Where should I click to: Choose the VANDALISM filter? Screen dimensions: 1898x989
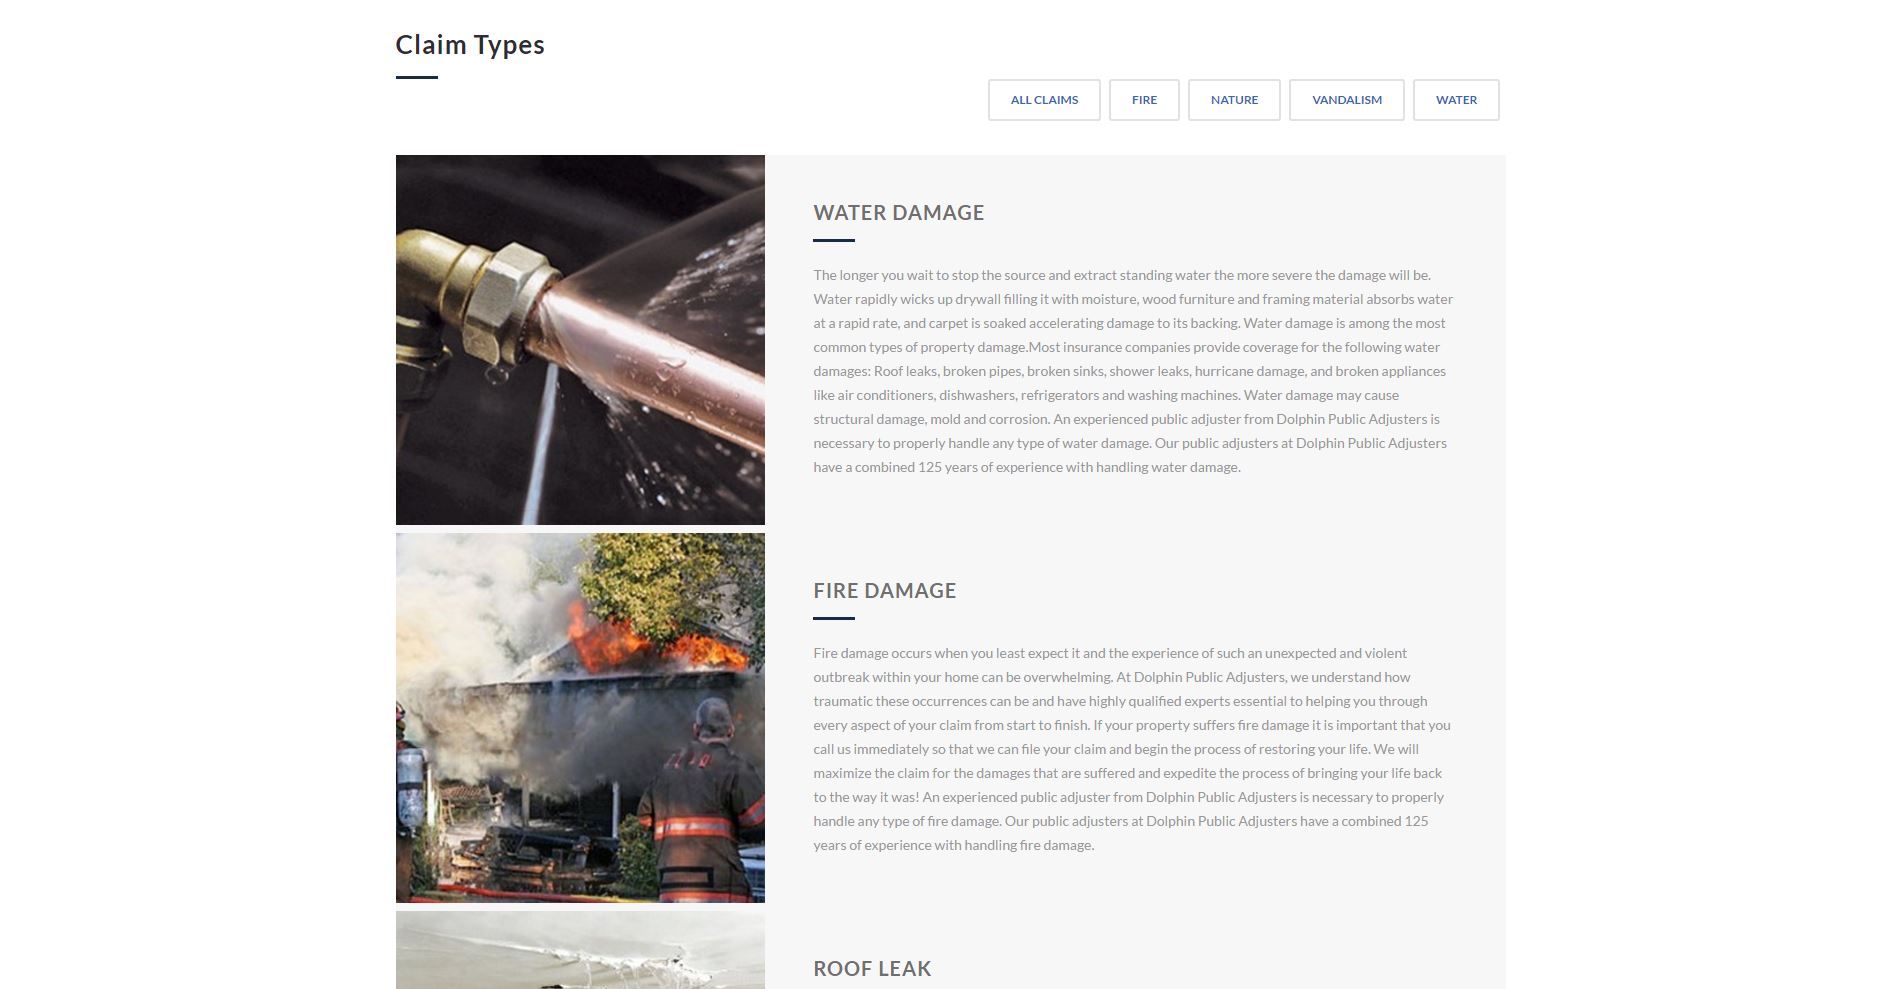point(1346,100)
